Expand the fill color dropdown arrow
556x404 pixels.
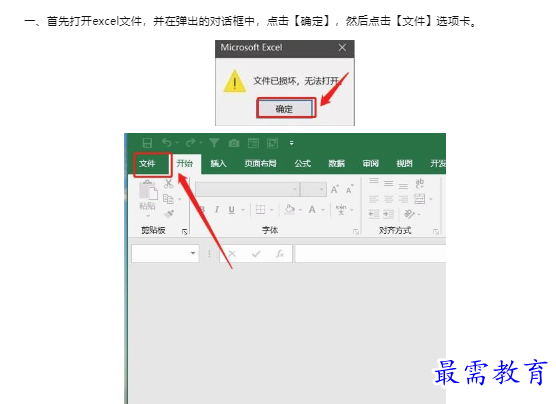click(300, 210)
